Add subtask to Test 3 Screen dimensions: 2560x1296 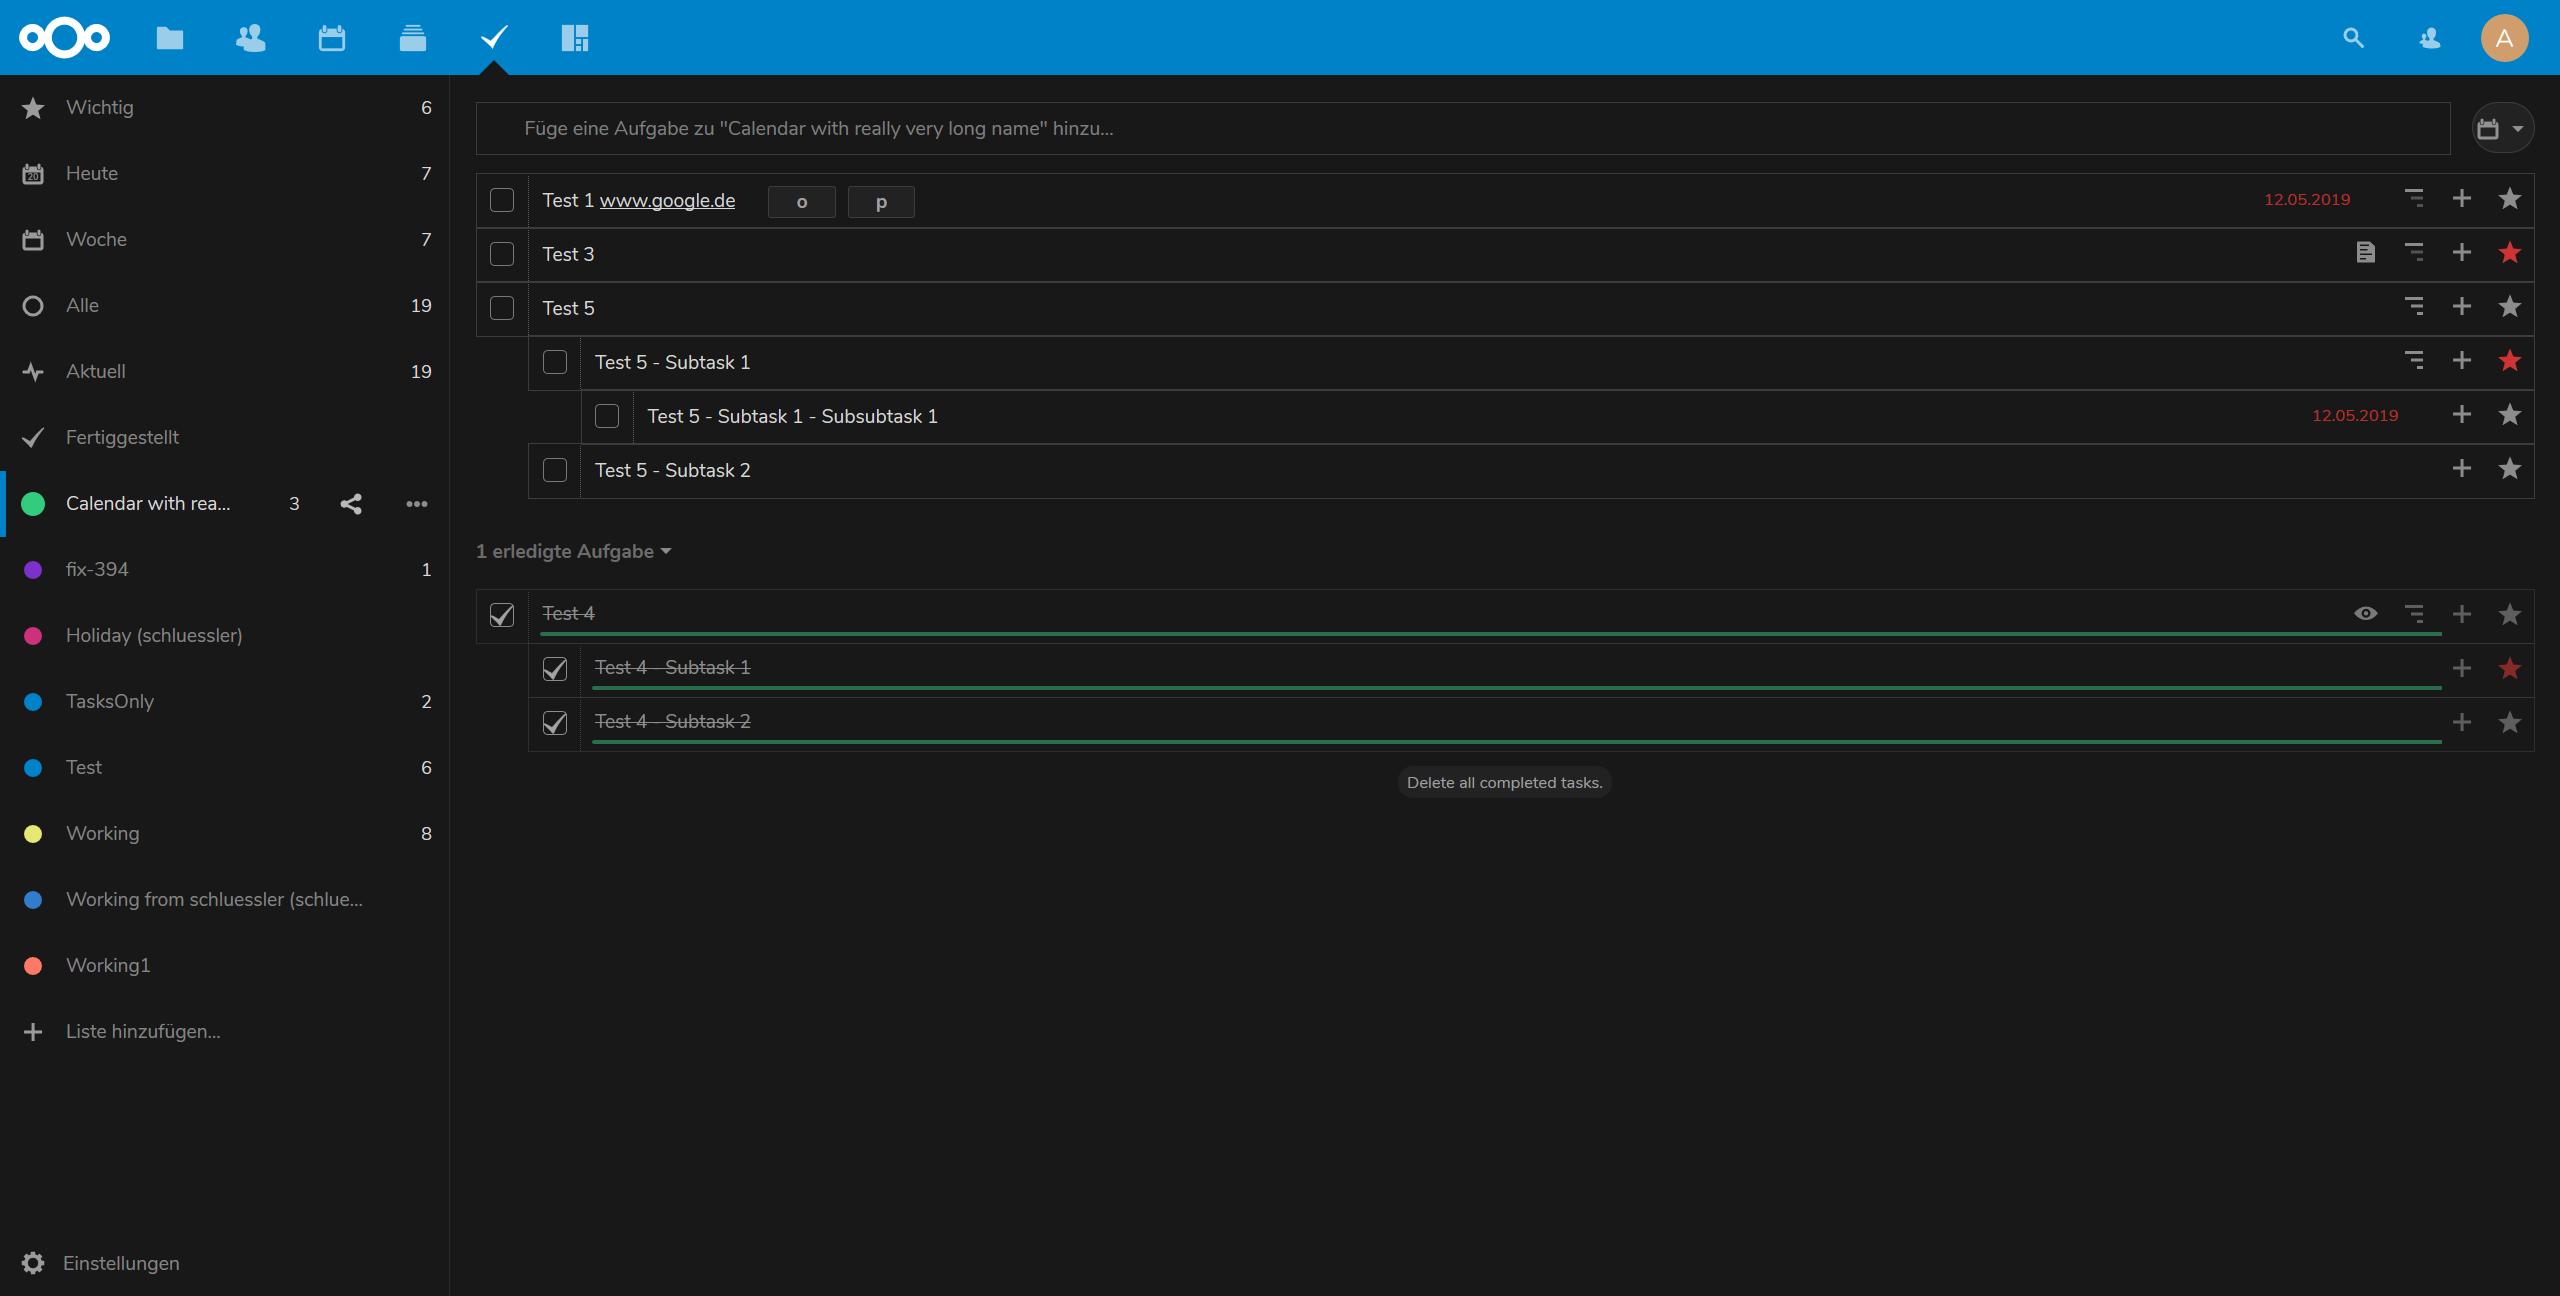(x=2462, y=253)
